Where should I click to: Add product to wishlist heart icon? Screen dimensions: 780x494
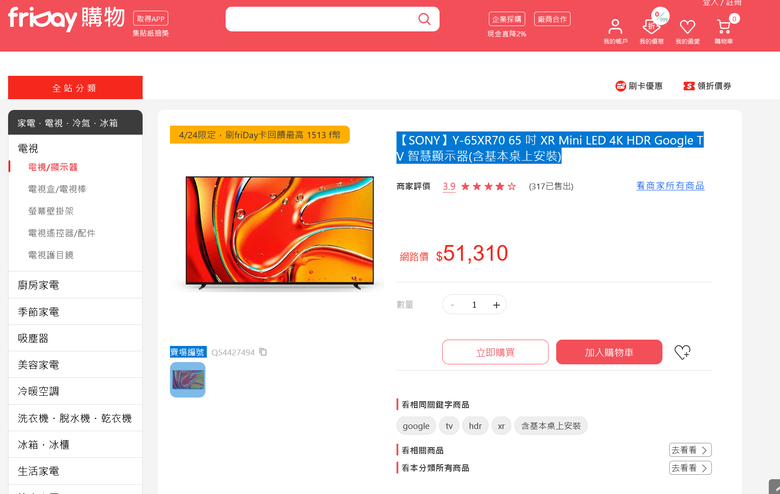point(682,352)
